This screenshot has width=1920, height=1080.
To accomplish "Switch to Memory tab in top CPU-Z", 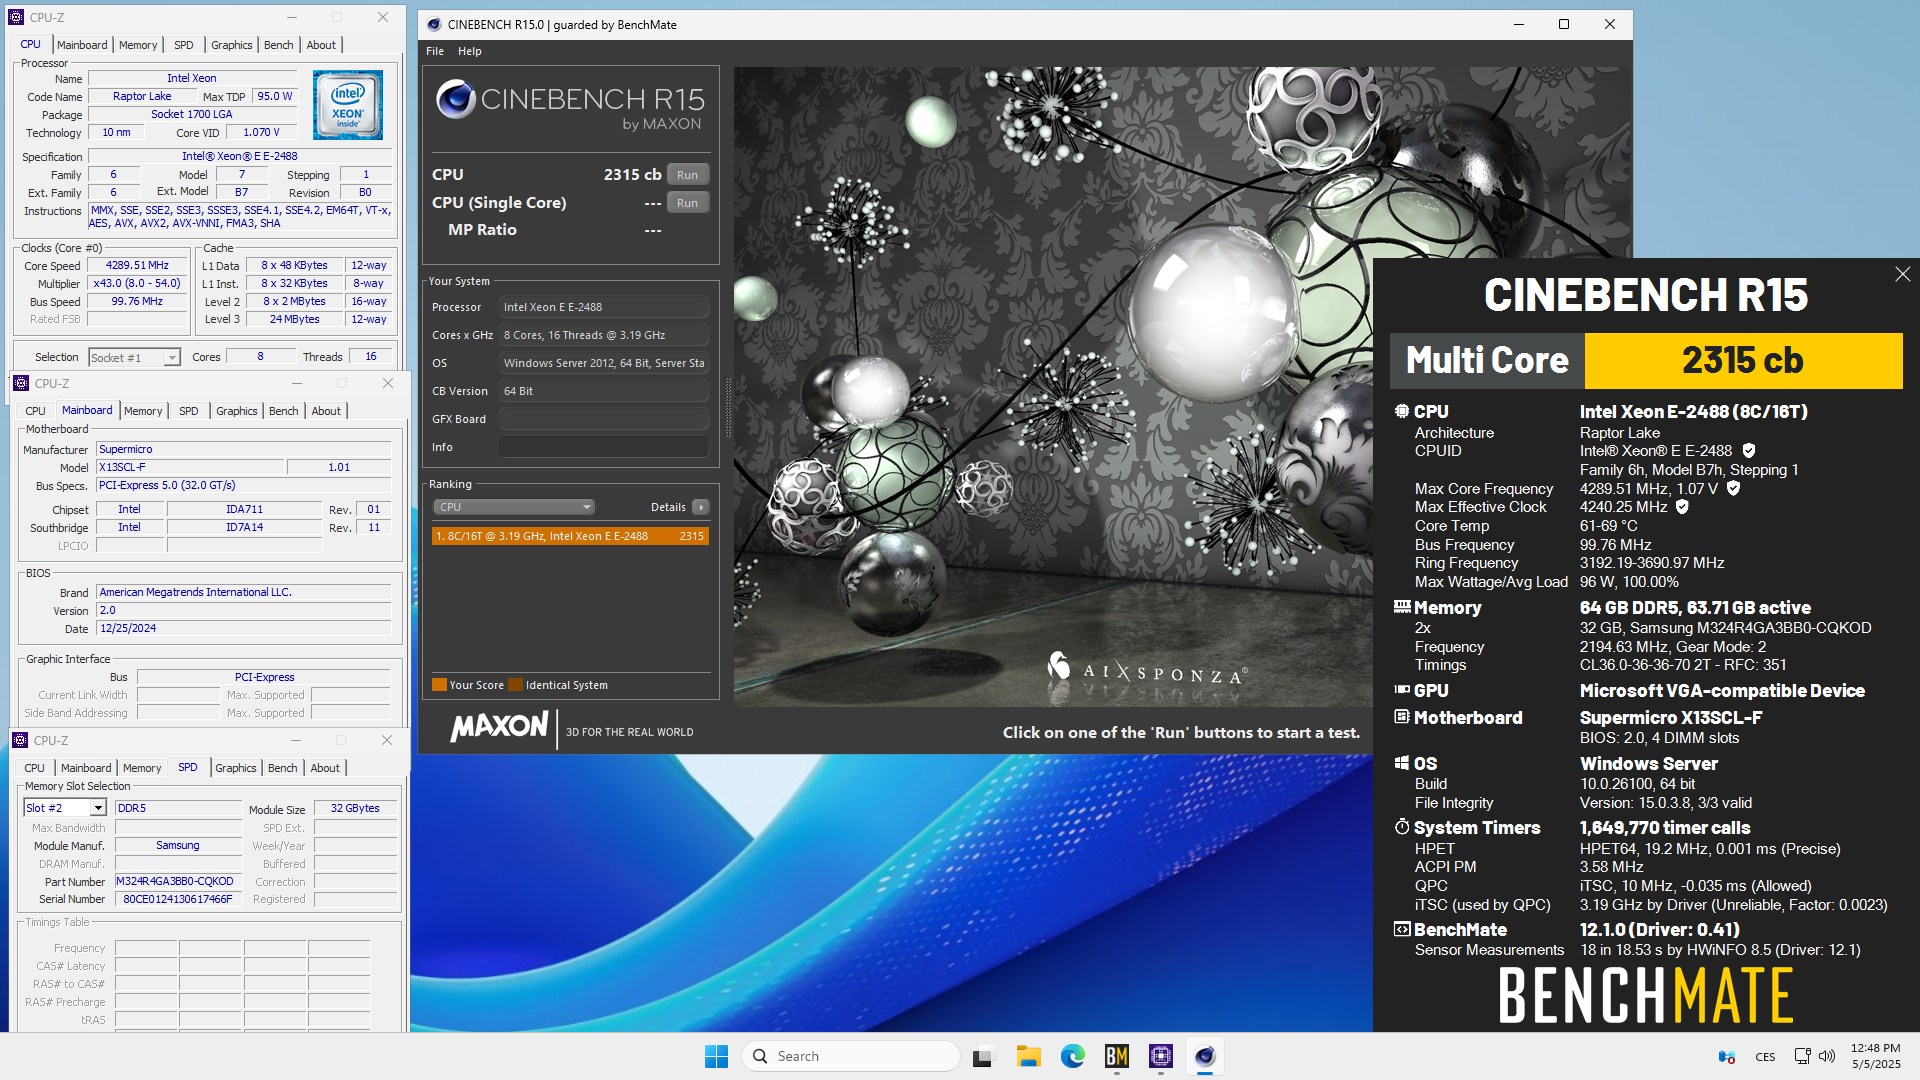I will coord(138,45).
